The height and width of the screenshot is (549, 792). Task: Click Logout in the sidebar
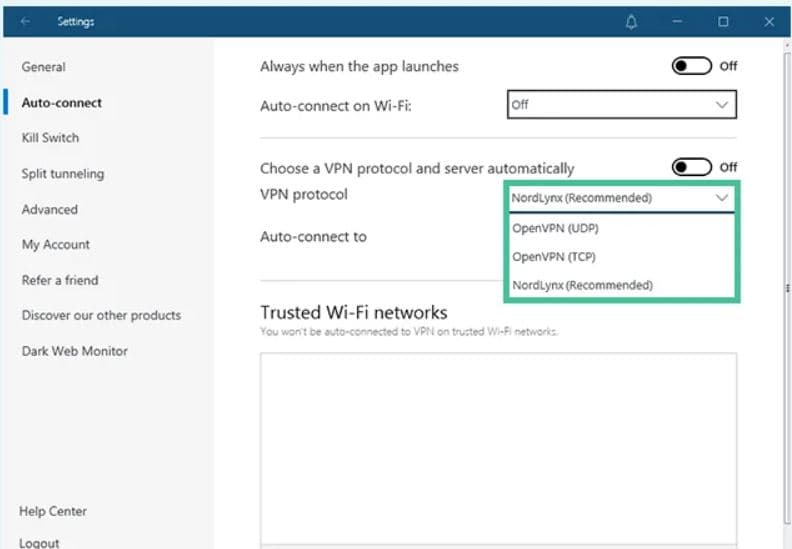39,542
